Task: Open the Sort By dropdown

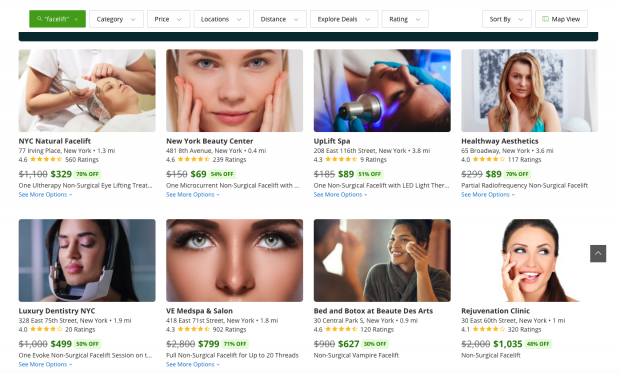Action: pyautogui.click(x=507, y=19)
